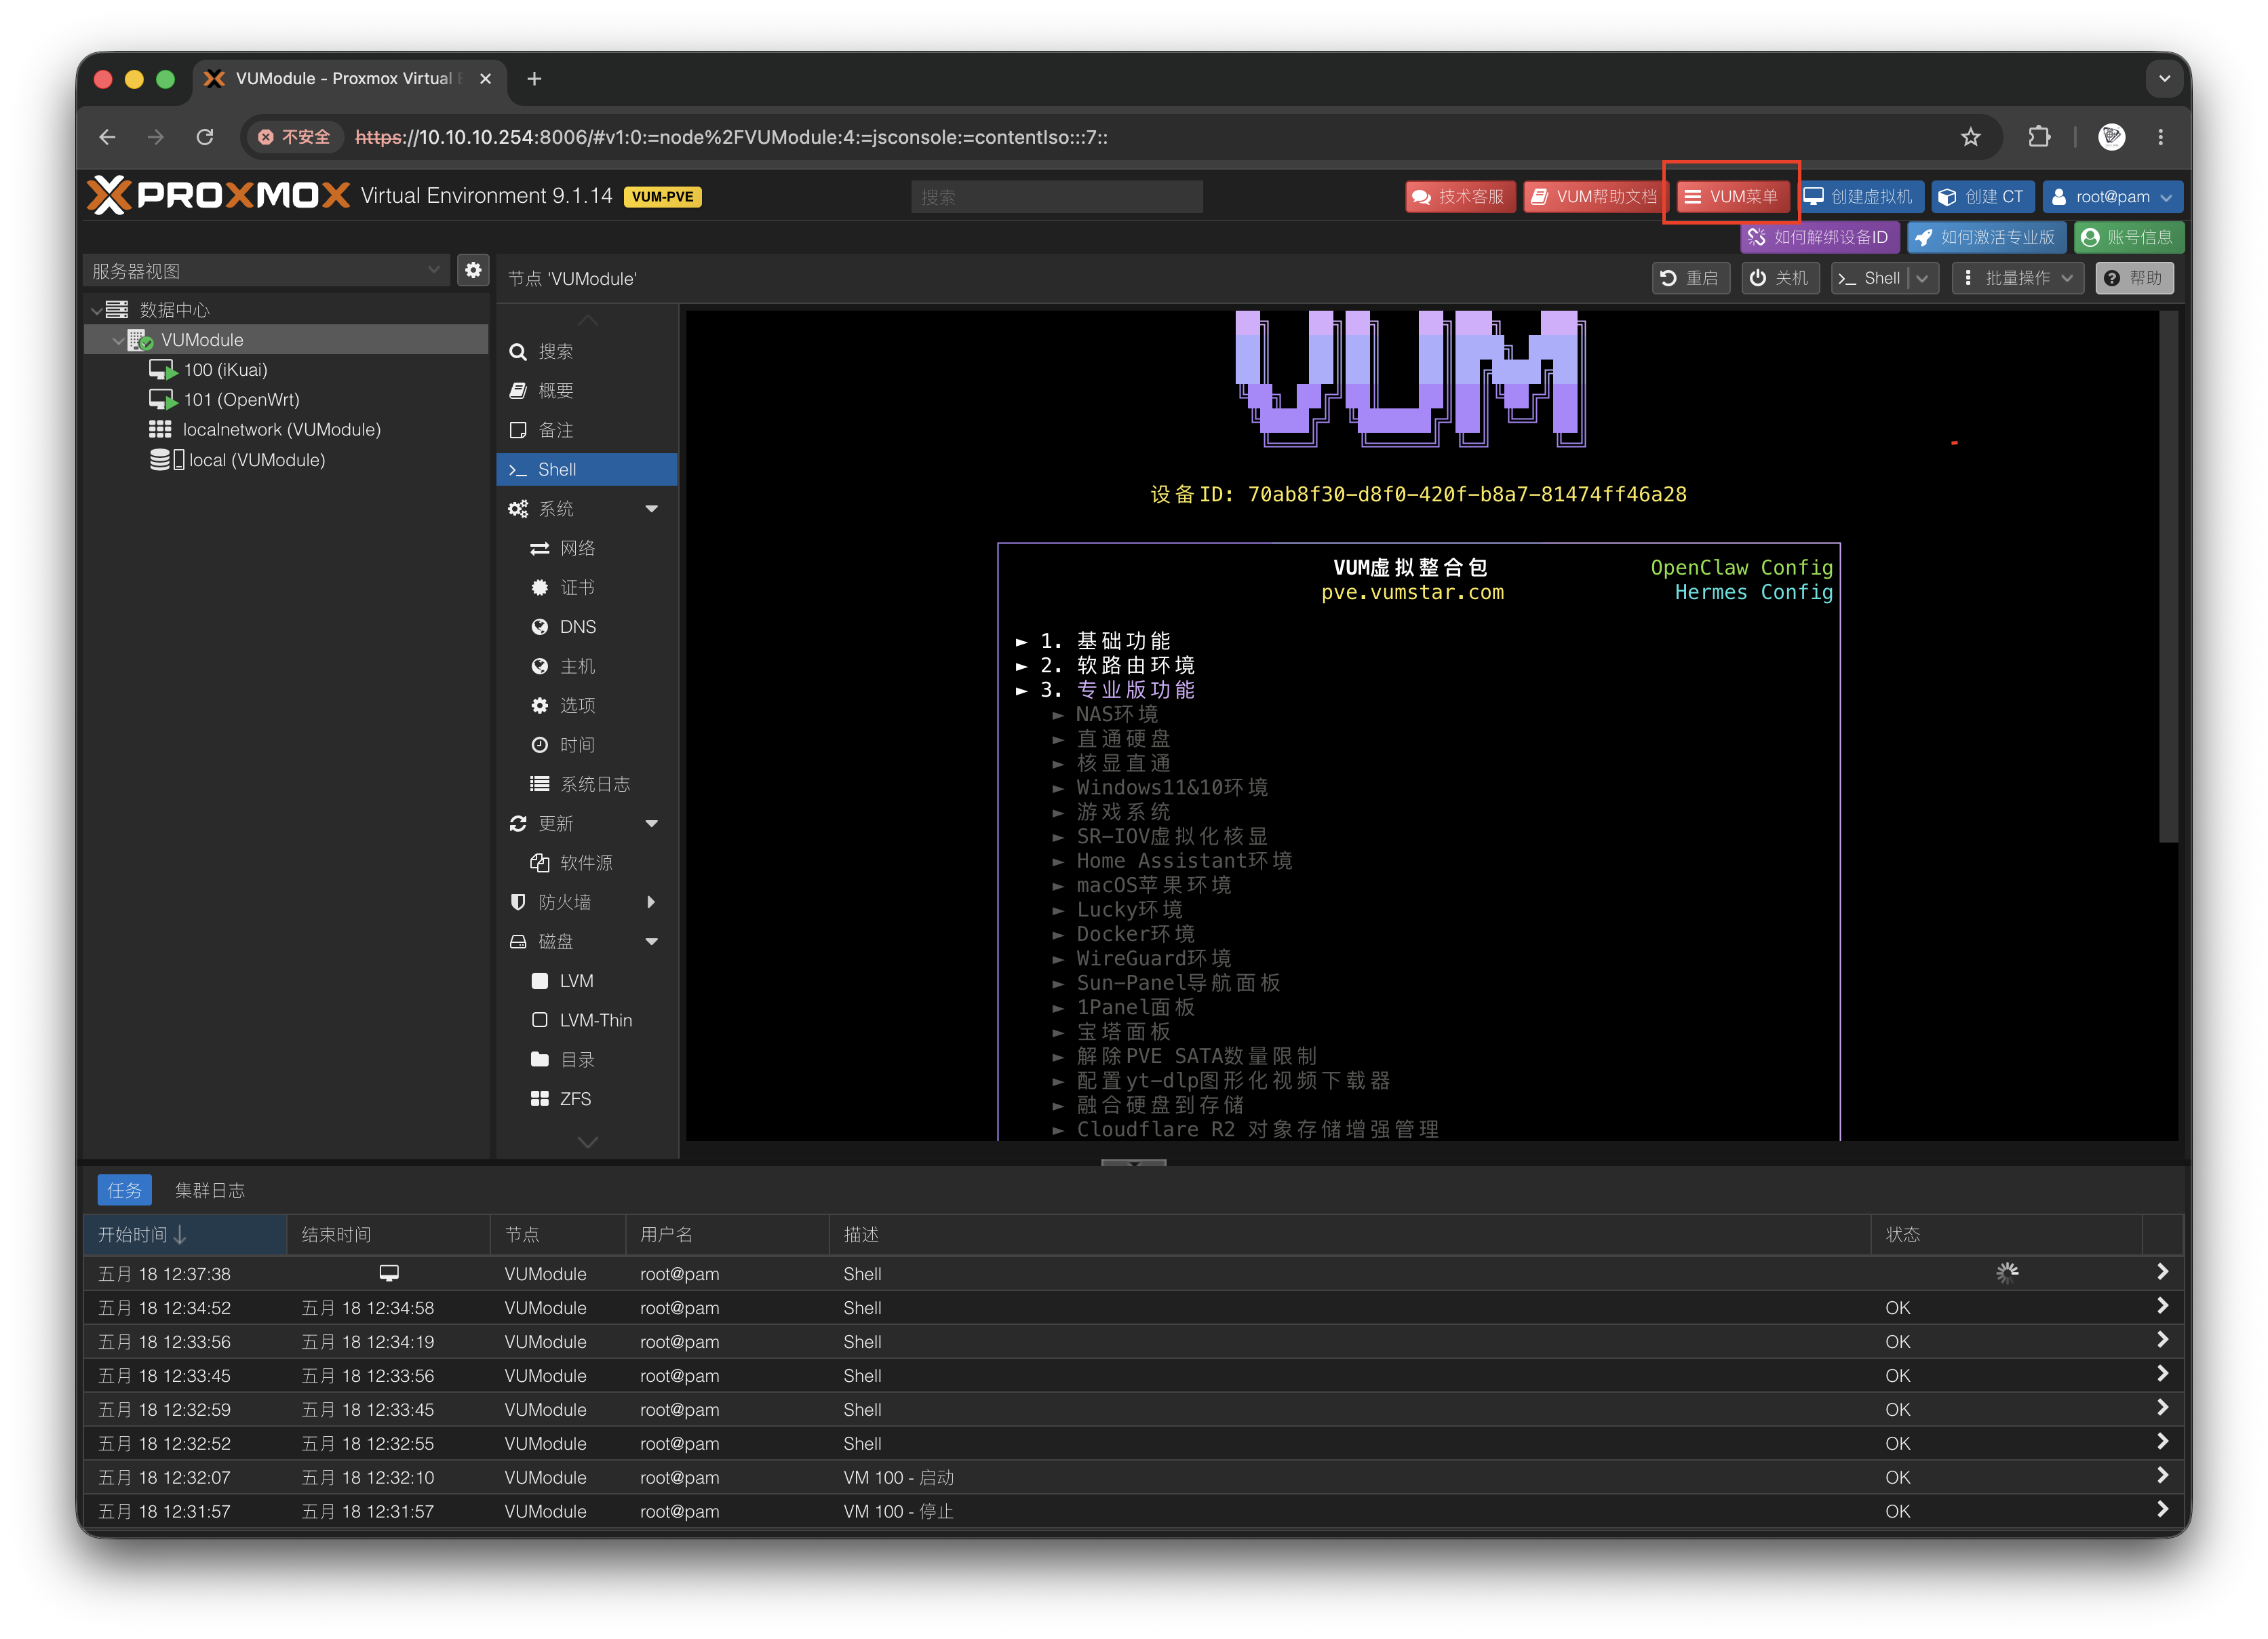Open the 目录 directory item

point(586,1060)
